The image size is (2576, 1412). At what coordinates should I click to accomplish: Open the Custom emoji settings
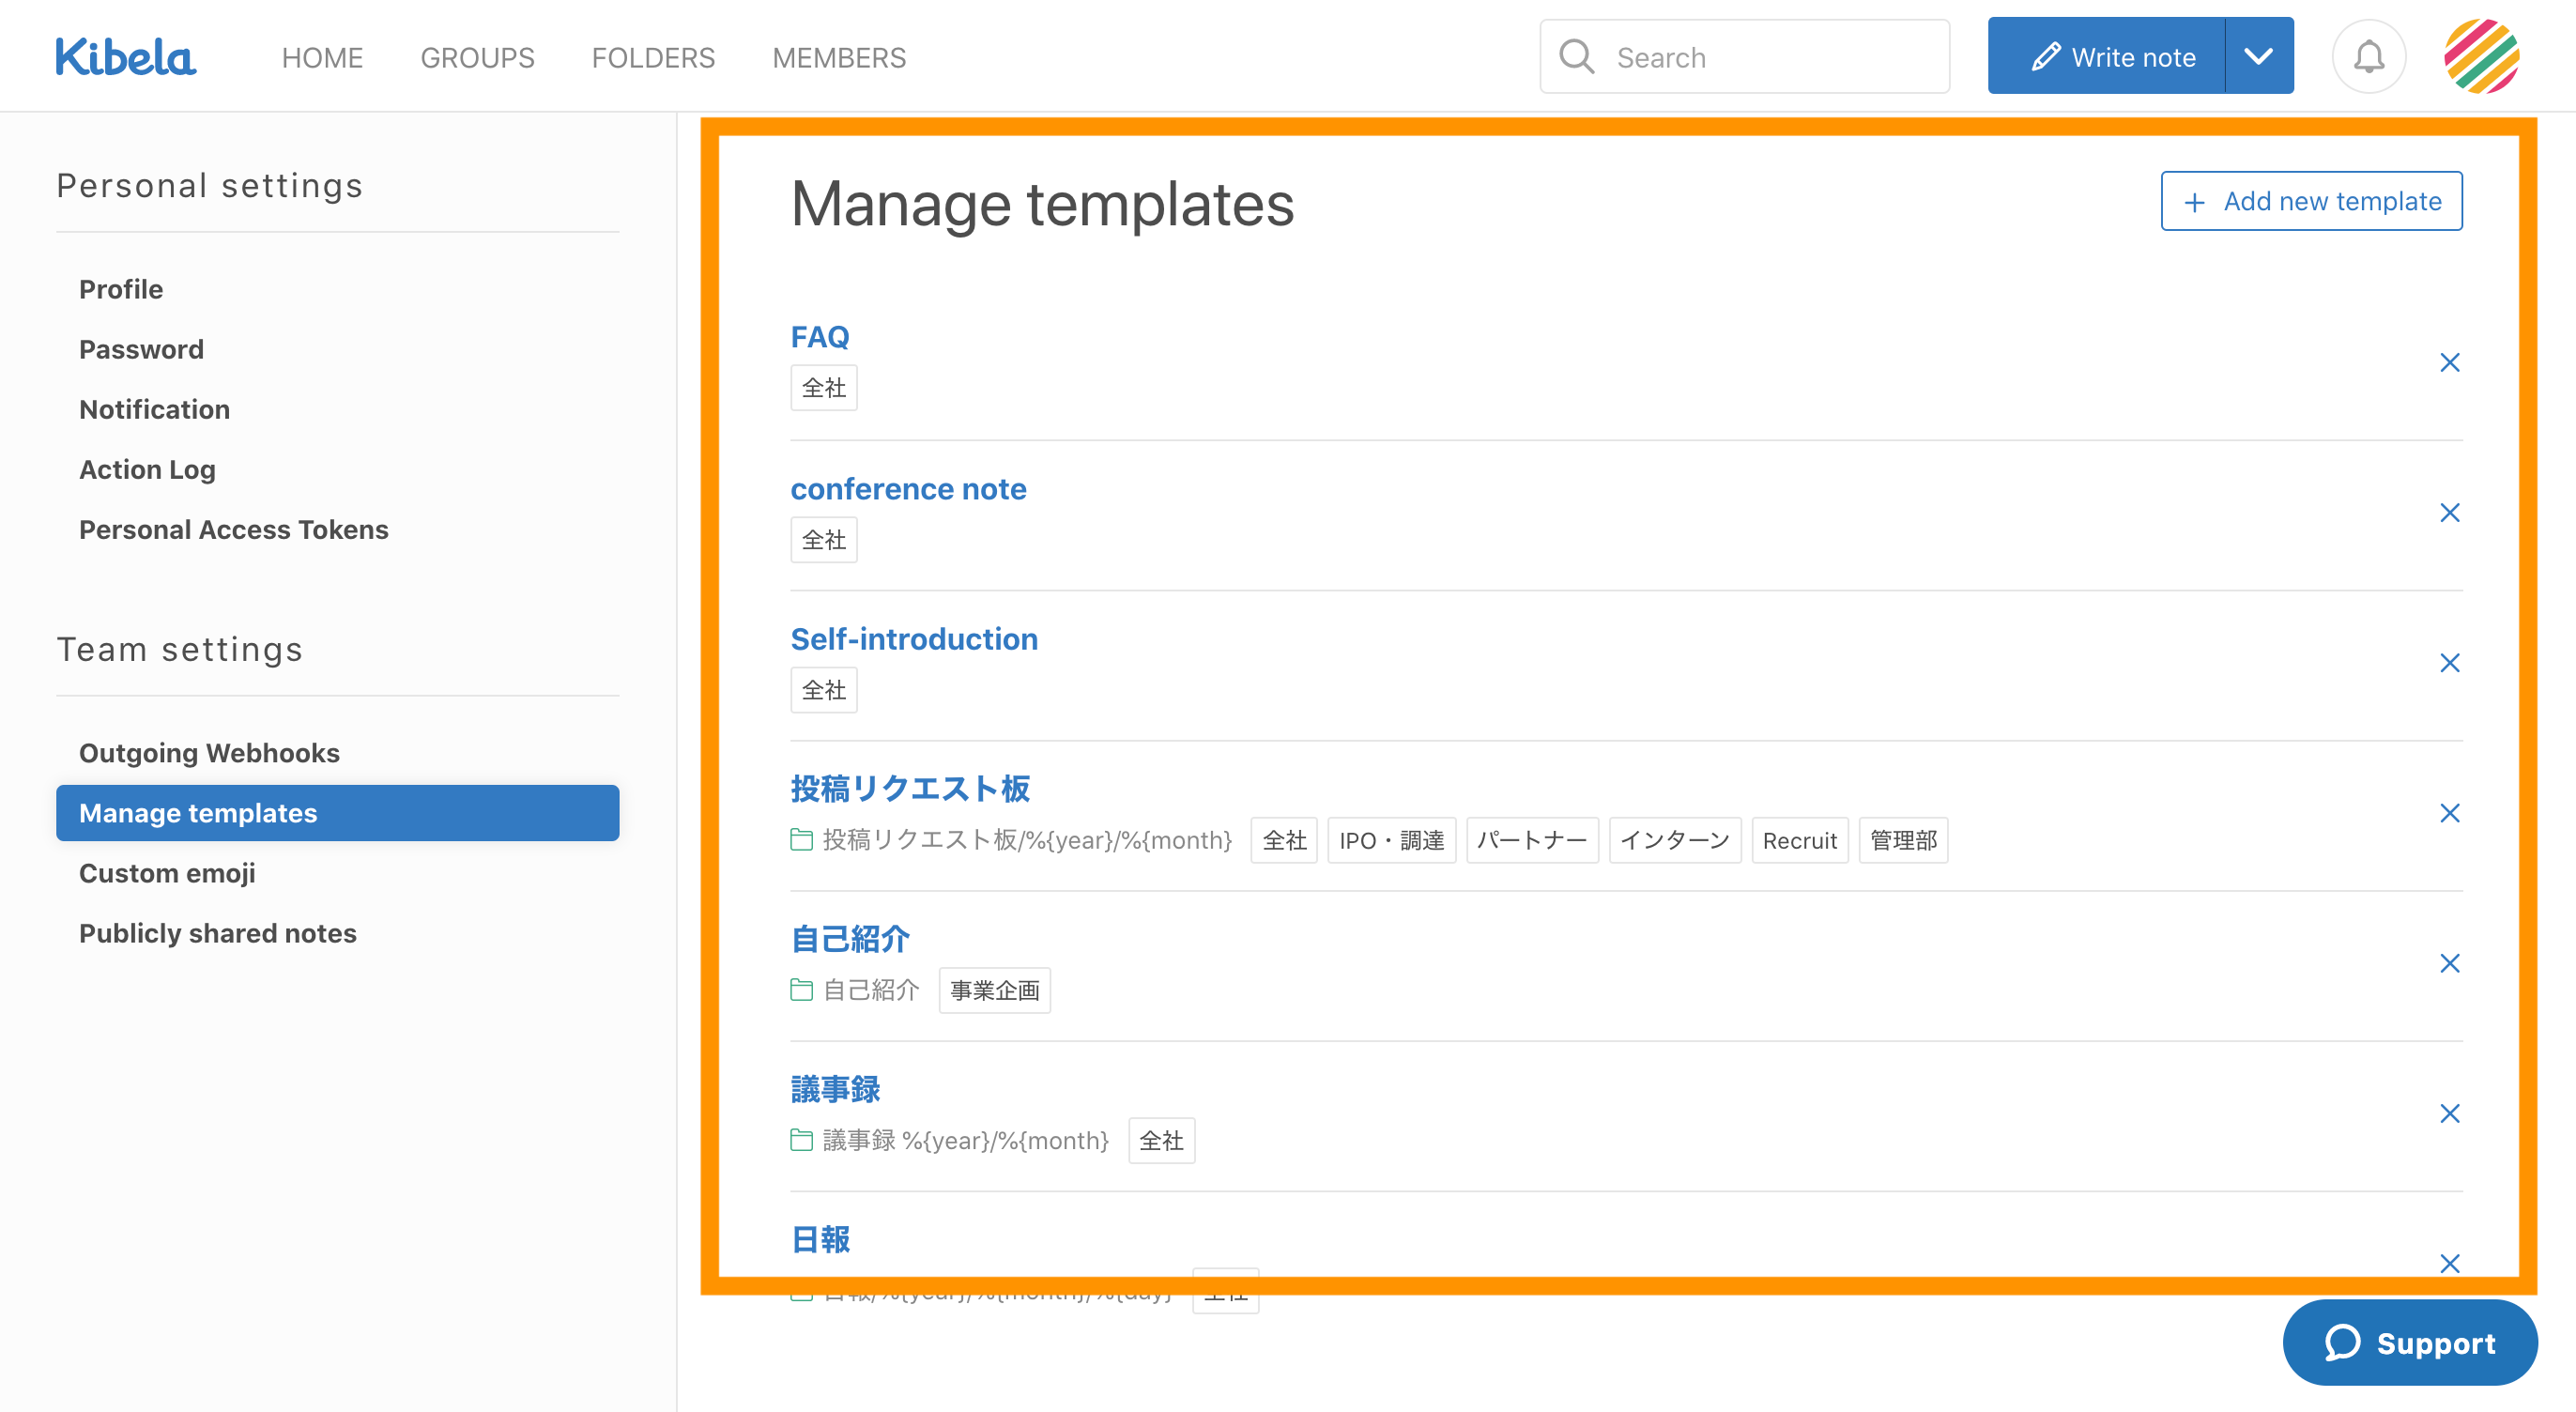(167, 873)
